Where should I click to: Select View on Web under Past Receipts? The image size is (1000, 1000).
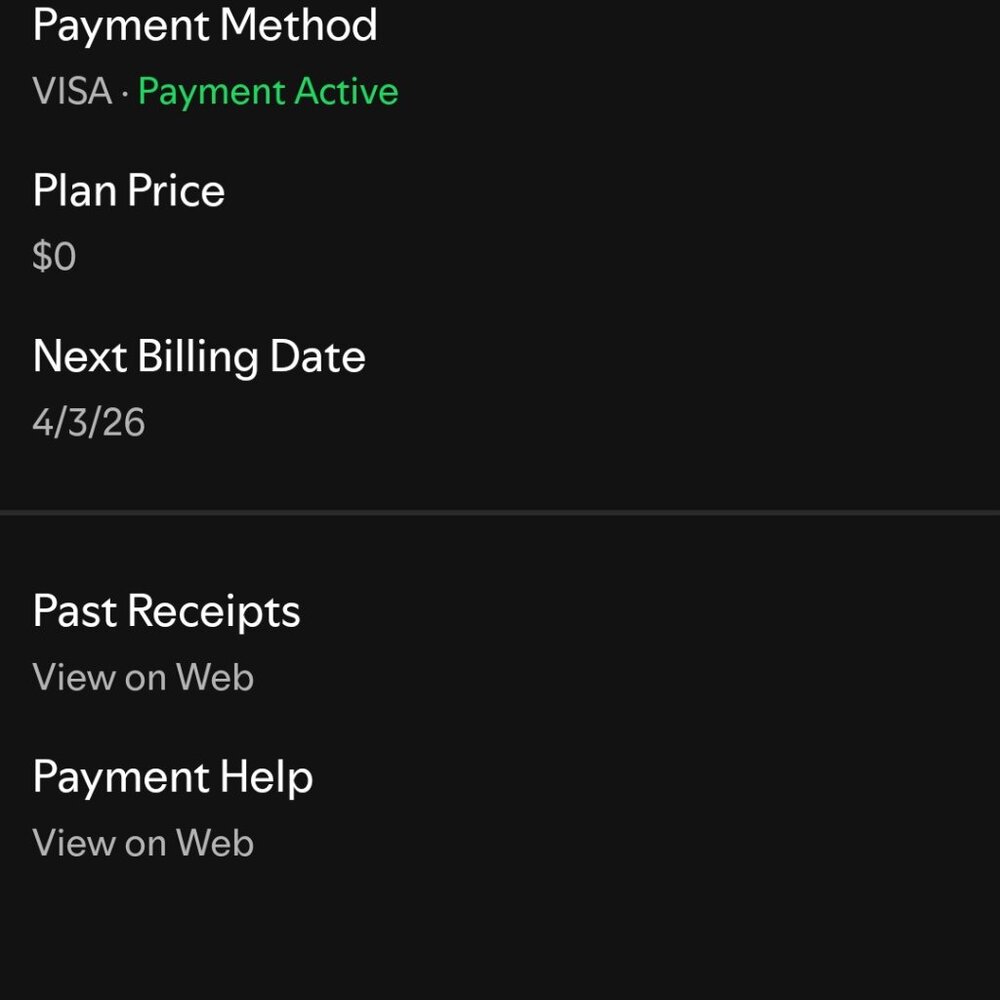[143, 677]
